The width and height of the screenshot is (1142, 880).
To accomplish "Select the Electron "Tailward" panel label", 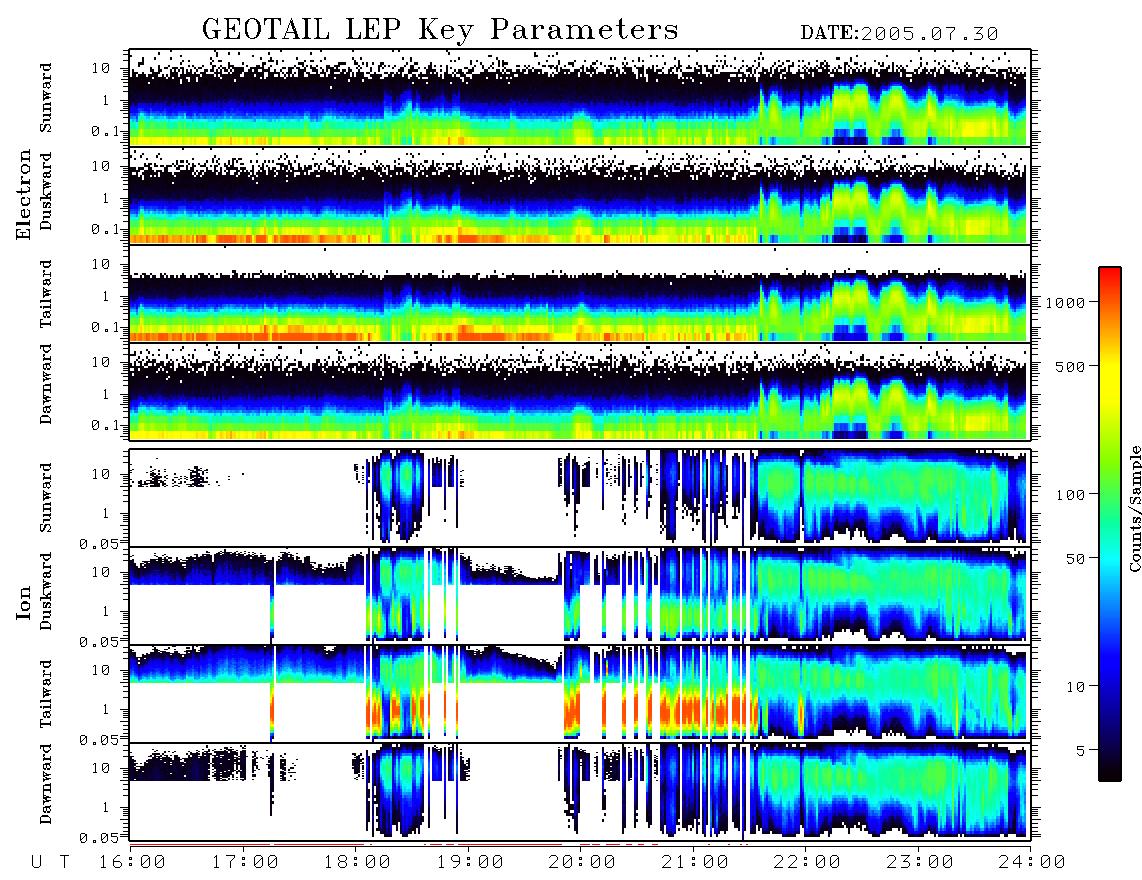I will tap(46, 294).
